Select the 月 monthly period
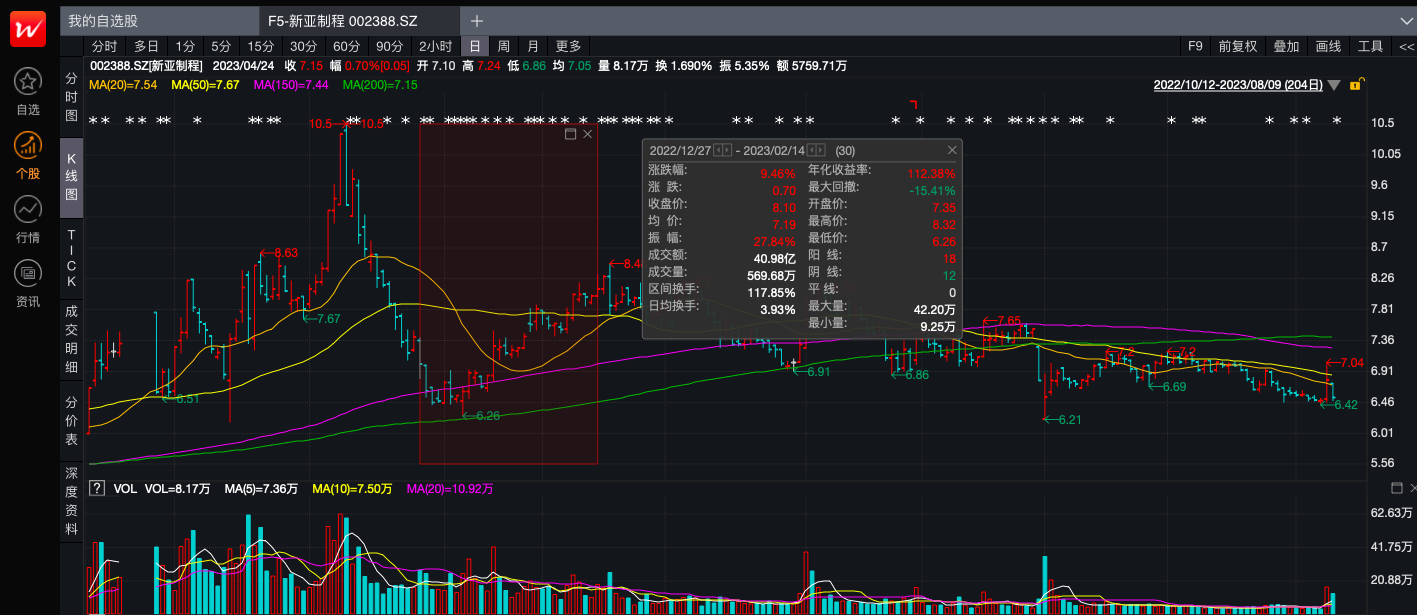This screenshot has width=1417, height=615. tap(533, 47)
